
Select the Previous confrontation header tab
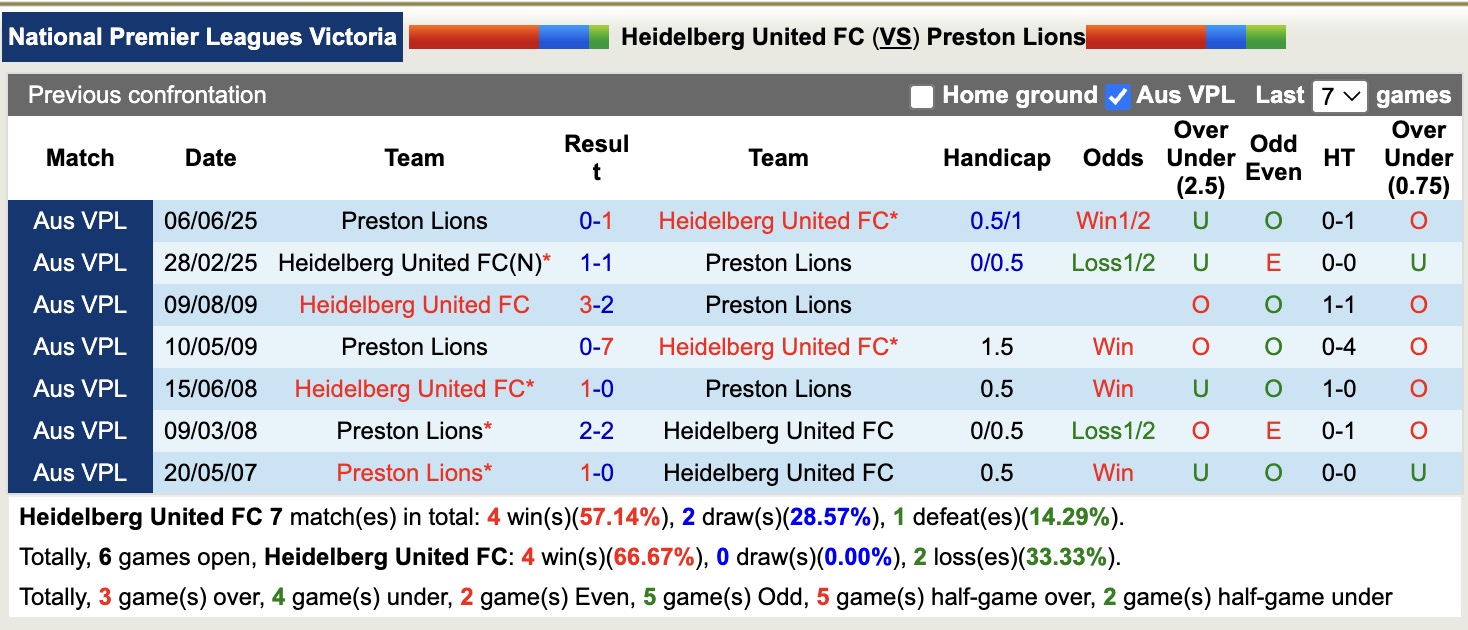point(146,95)
